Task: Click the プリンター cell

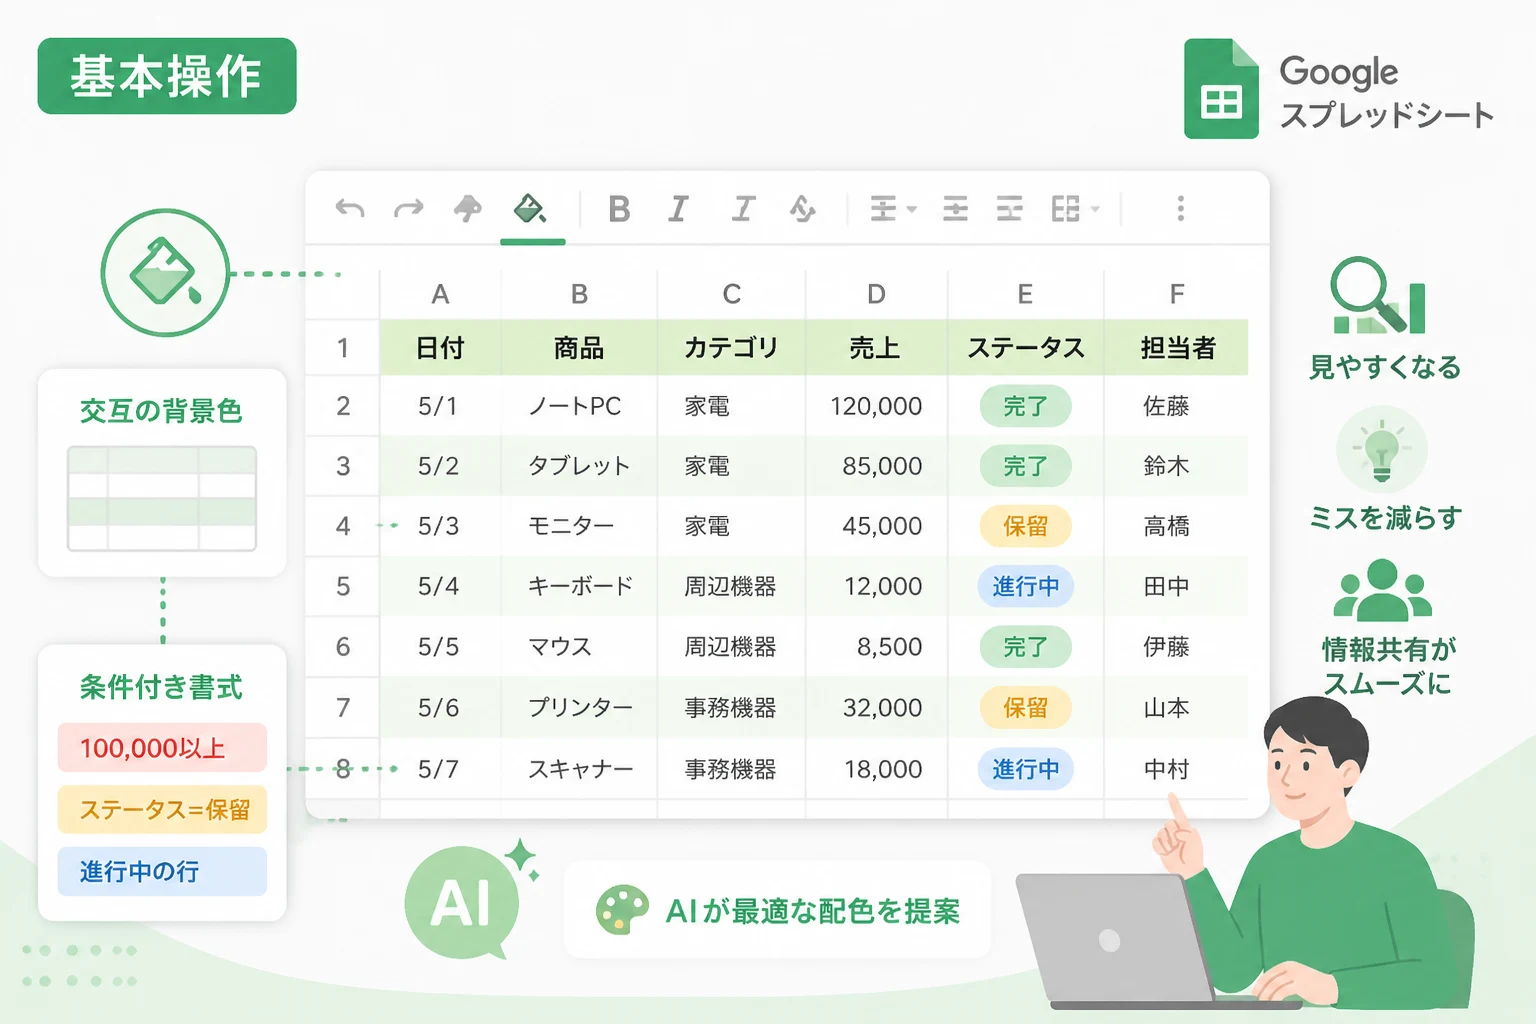Action: [579, 708]
